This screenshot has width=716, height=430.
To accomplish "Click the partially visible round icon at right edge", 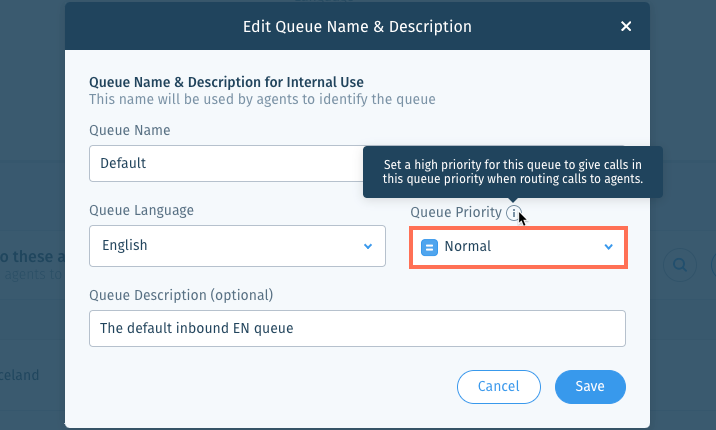I will [x=714, y=265].
